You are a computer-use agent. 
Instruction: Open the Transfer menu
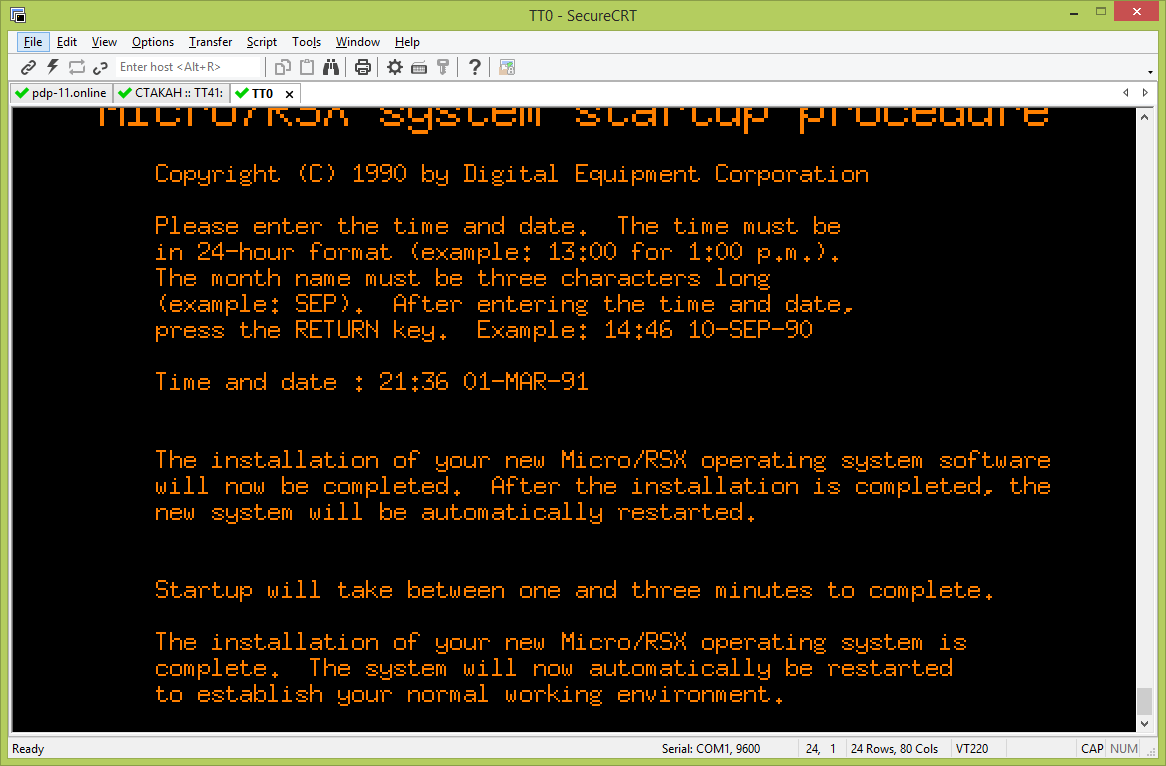[210, 42]
